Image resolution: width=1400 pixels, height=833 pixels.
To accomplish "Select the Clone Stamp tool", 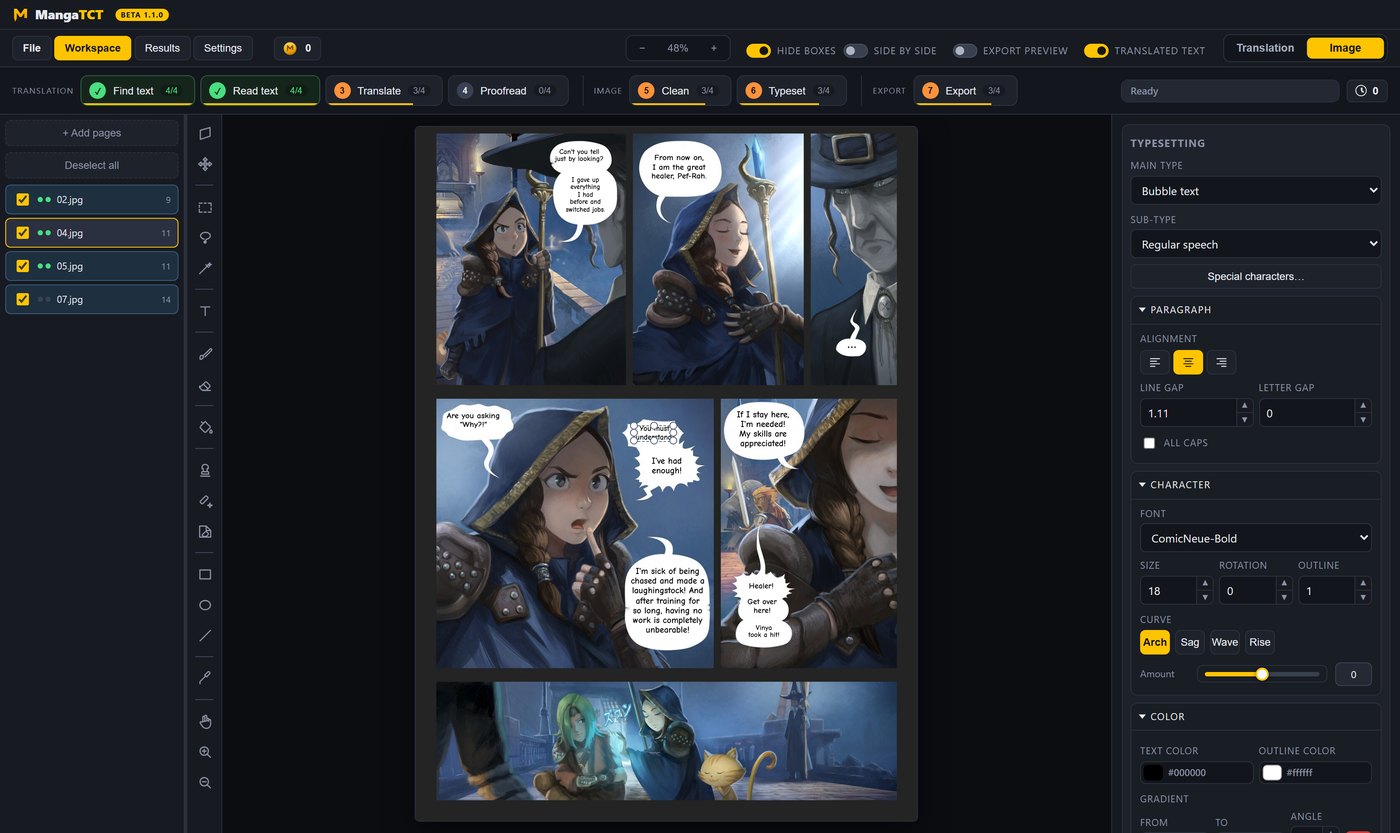I will pyautogui.click(x=205, y=470).
